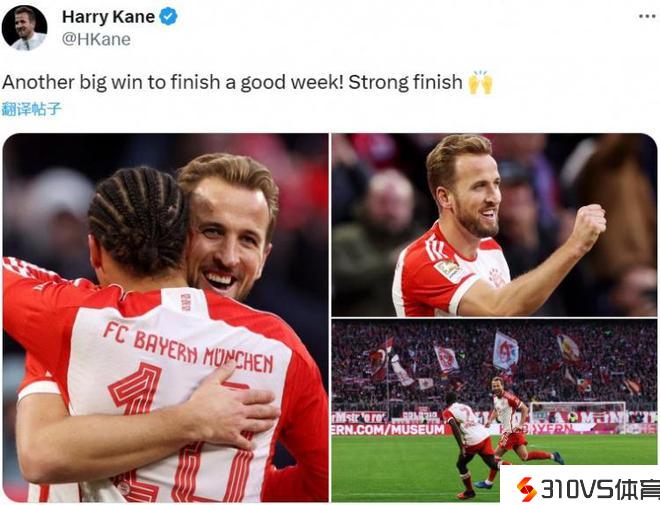
Task: Click the 翻译帖子 translate post link
Action: click(32, 109)
